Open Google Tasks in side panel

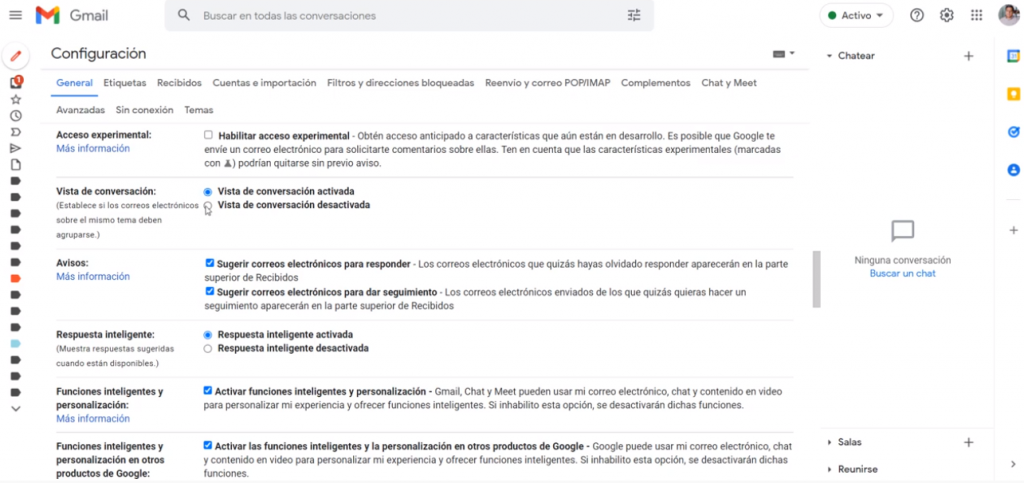pyautogui.click(x=1012, y=131)
